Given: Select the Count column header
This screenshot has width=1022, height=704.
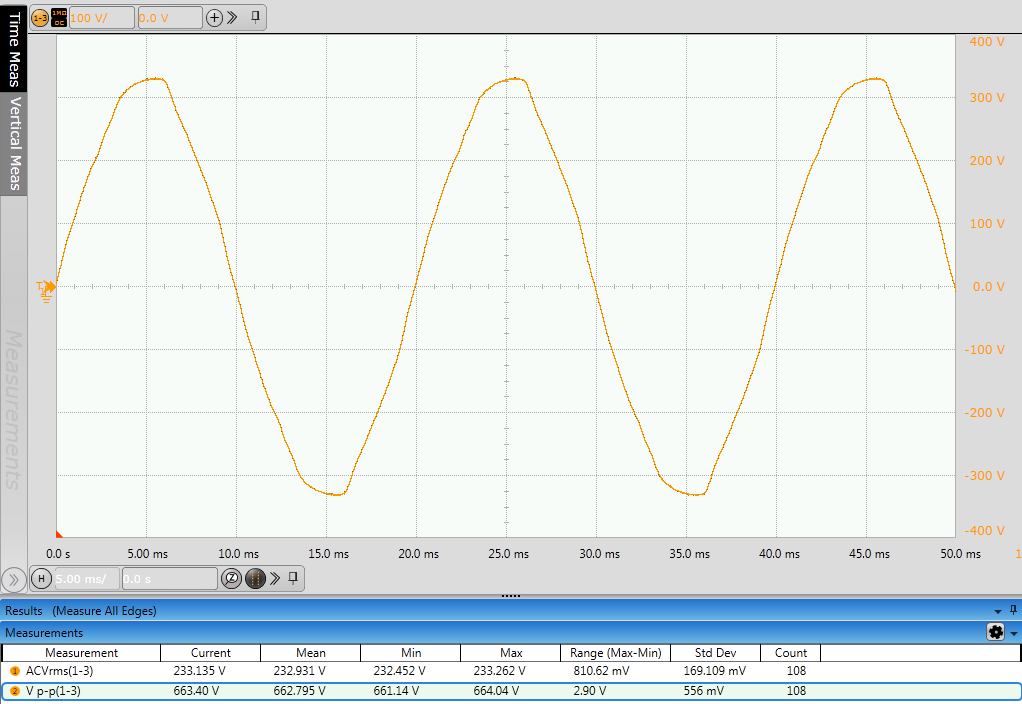Looking at the screenshot, I should point(791,653).
